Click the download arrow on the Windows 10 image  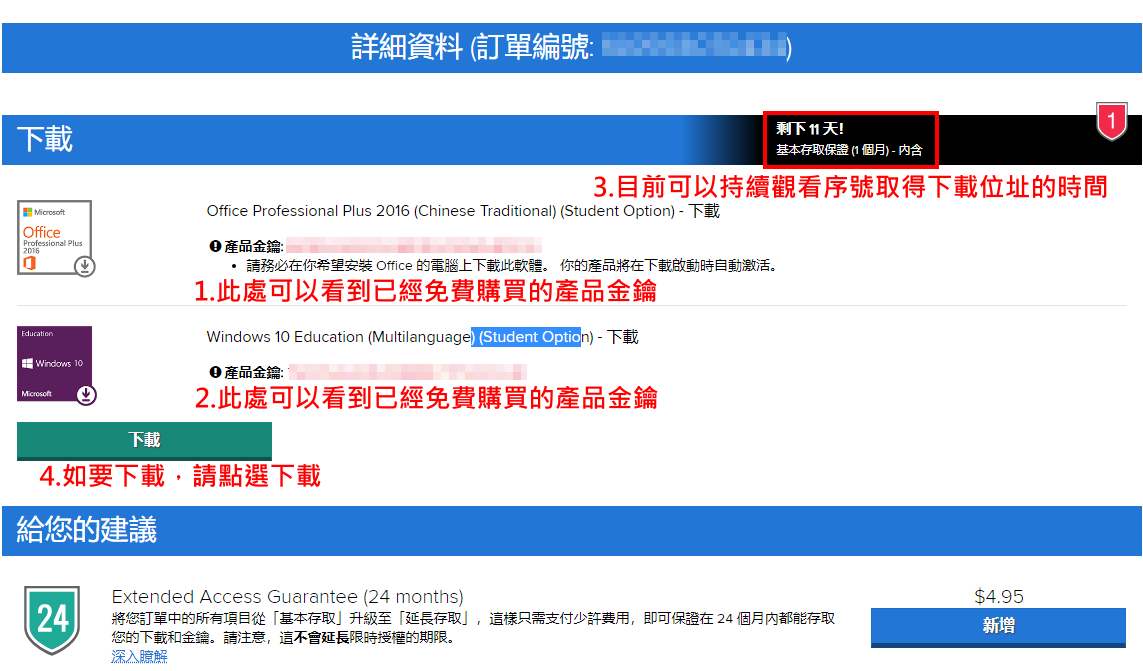coord(86,395)
